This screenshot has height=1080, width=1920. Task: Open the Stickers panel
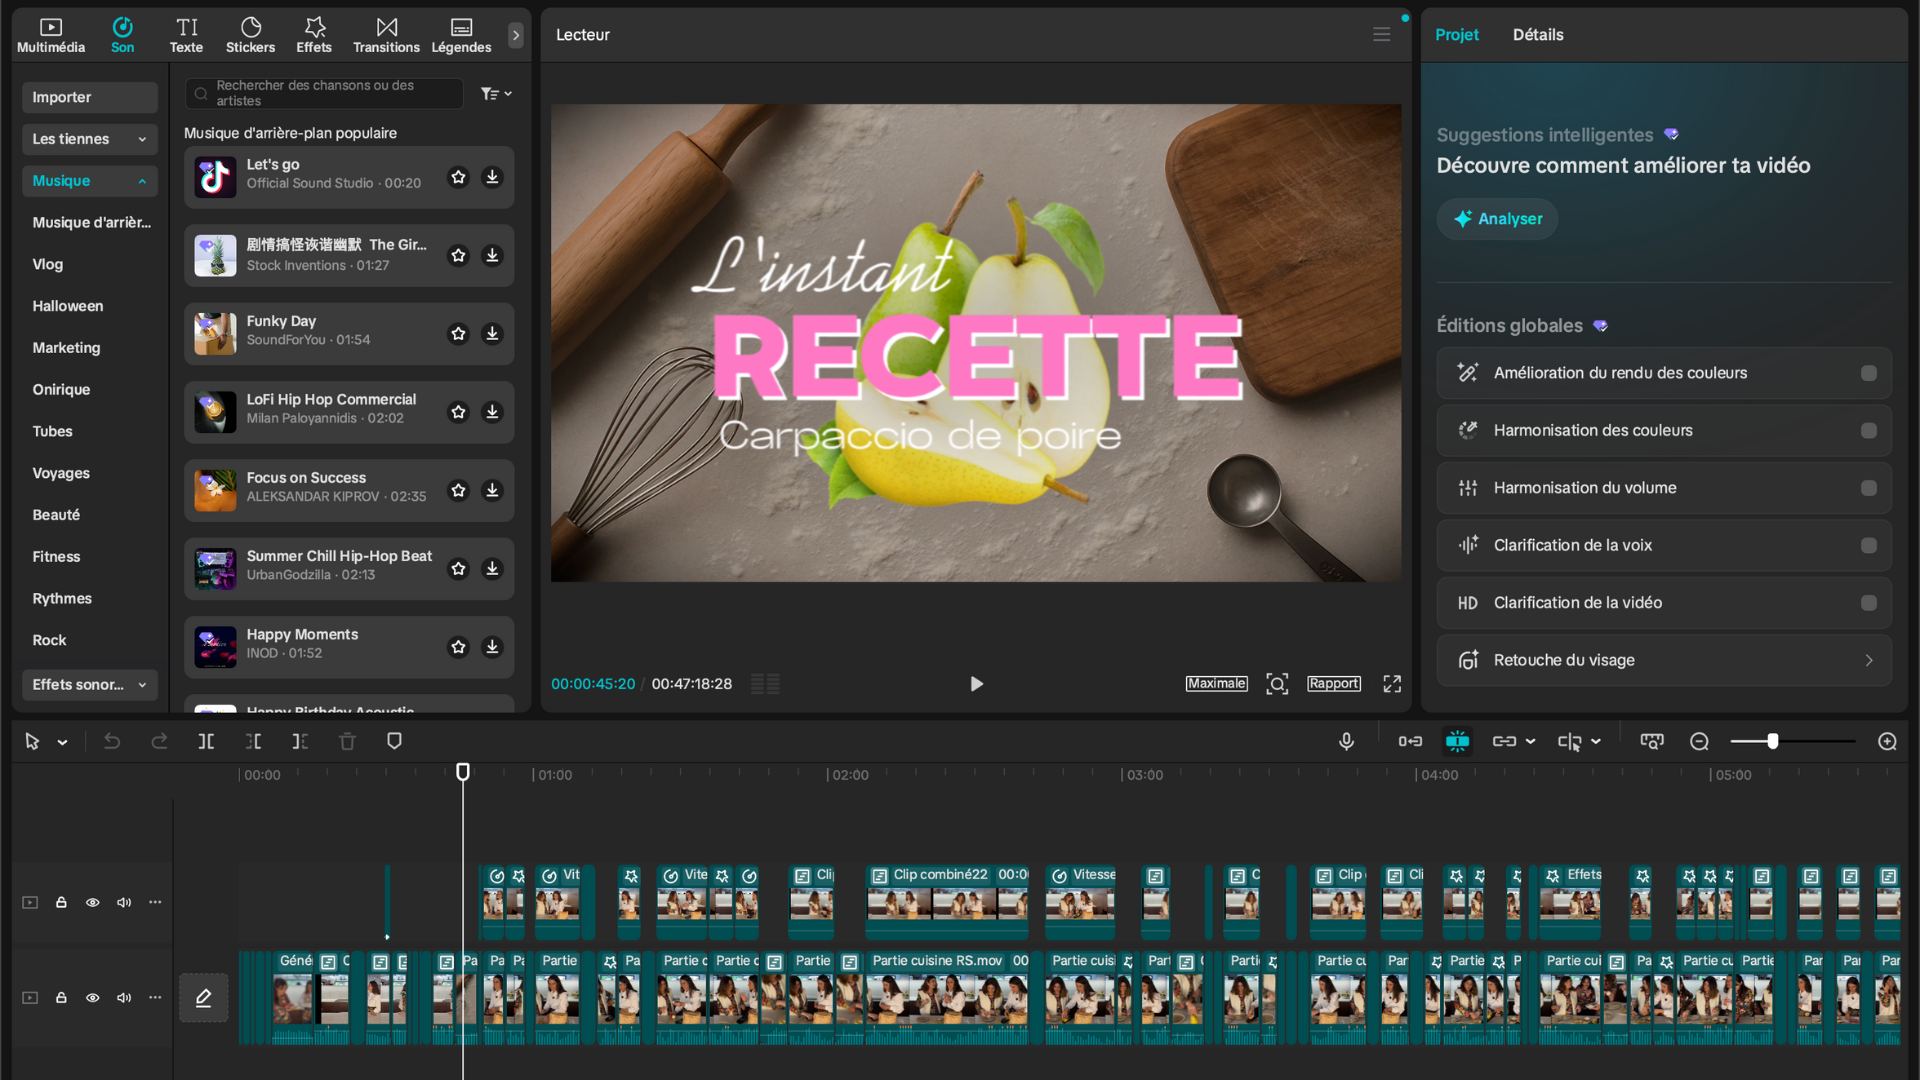[250, 33]
